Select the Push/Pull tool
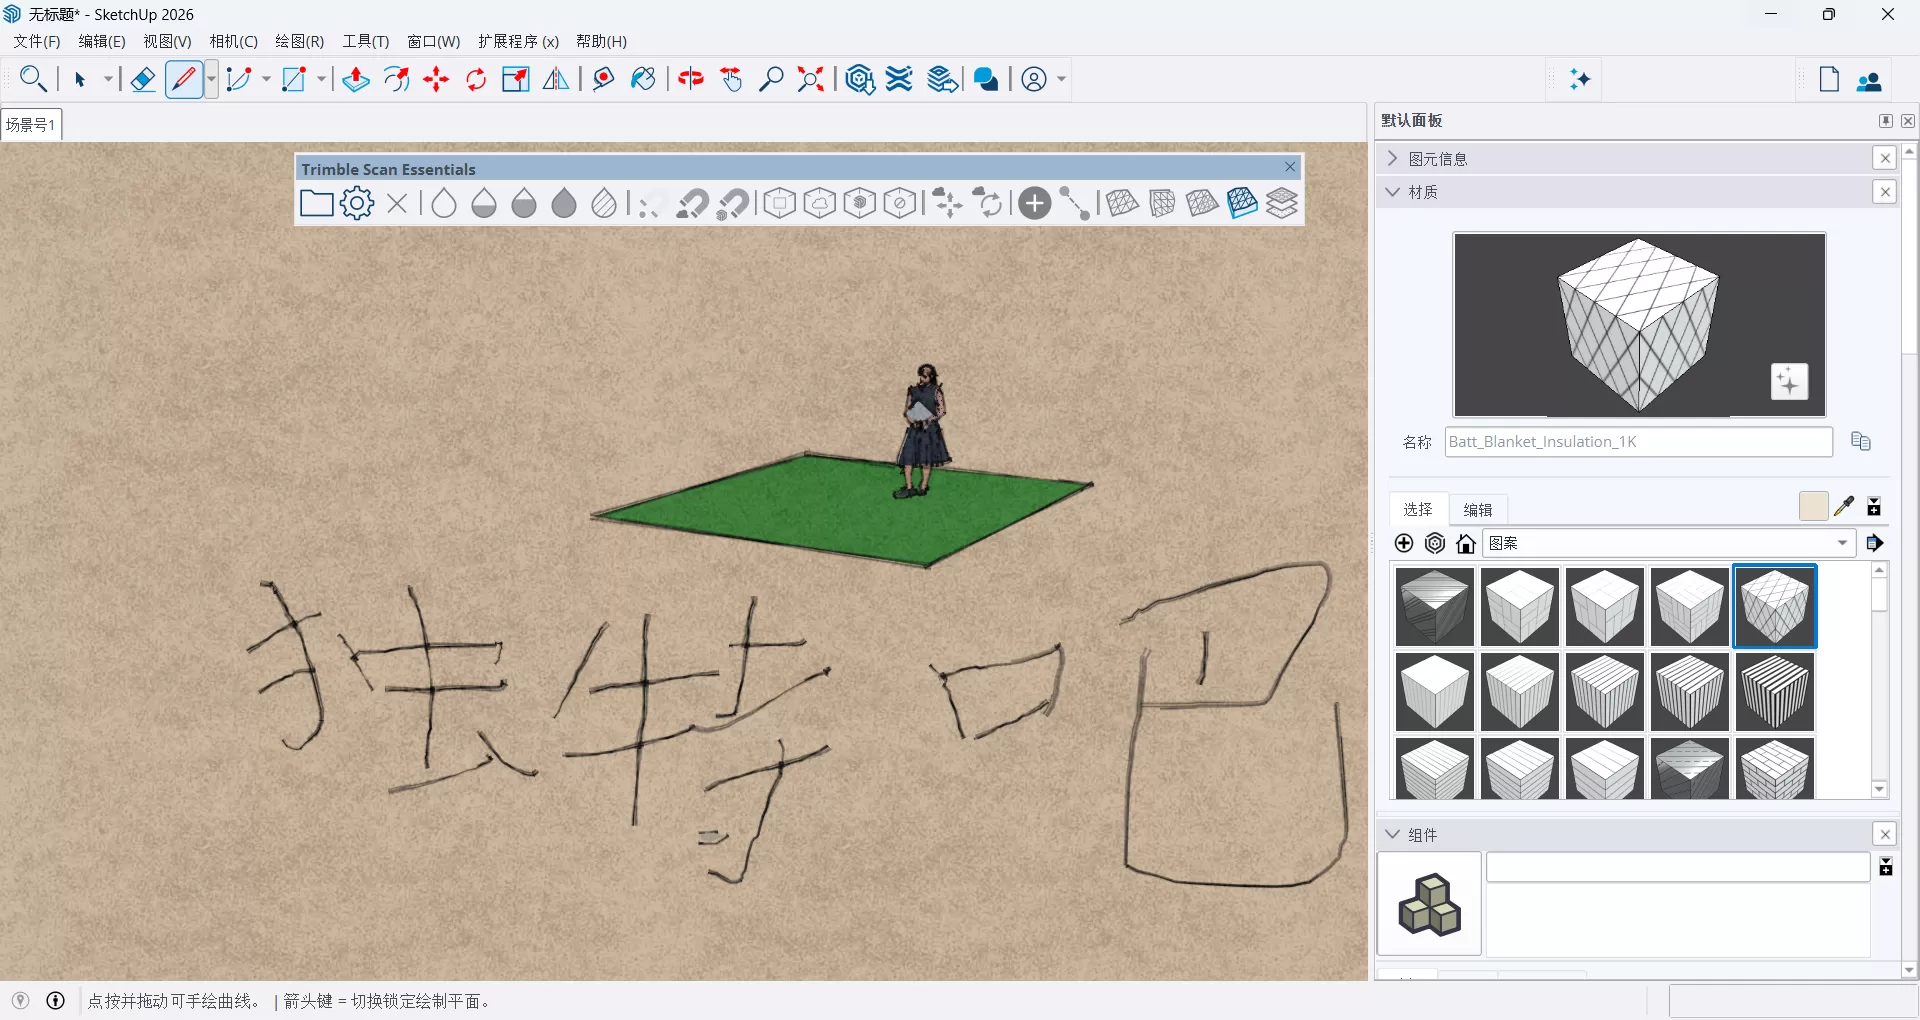Screen dimensions: 1920x1020 point(355,79)
